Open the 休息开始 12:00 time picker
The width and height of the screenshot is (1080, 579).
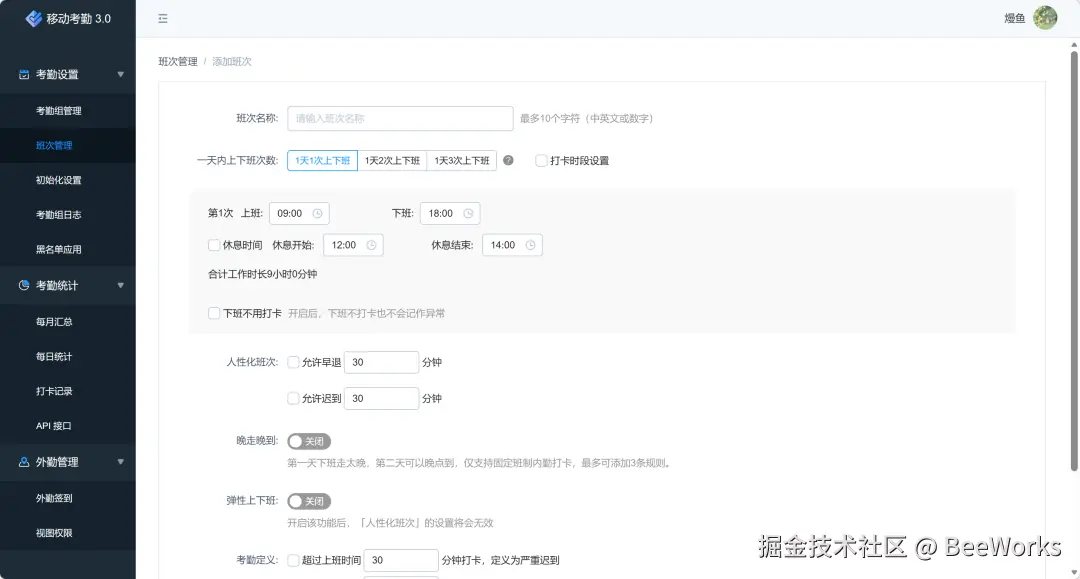pyautogui.click(x=353, y=245)
